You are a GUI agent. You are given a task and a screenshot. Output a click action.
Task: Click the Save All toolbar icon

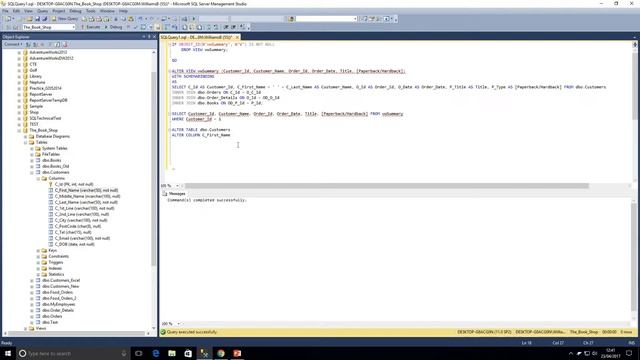[x=44, y=19]
